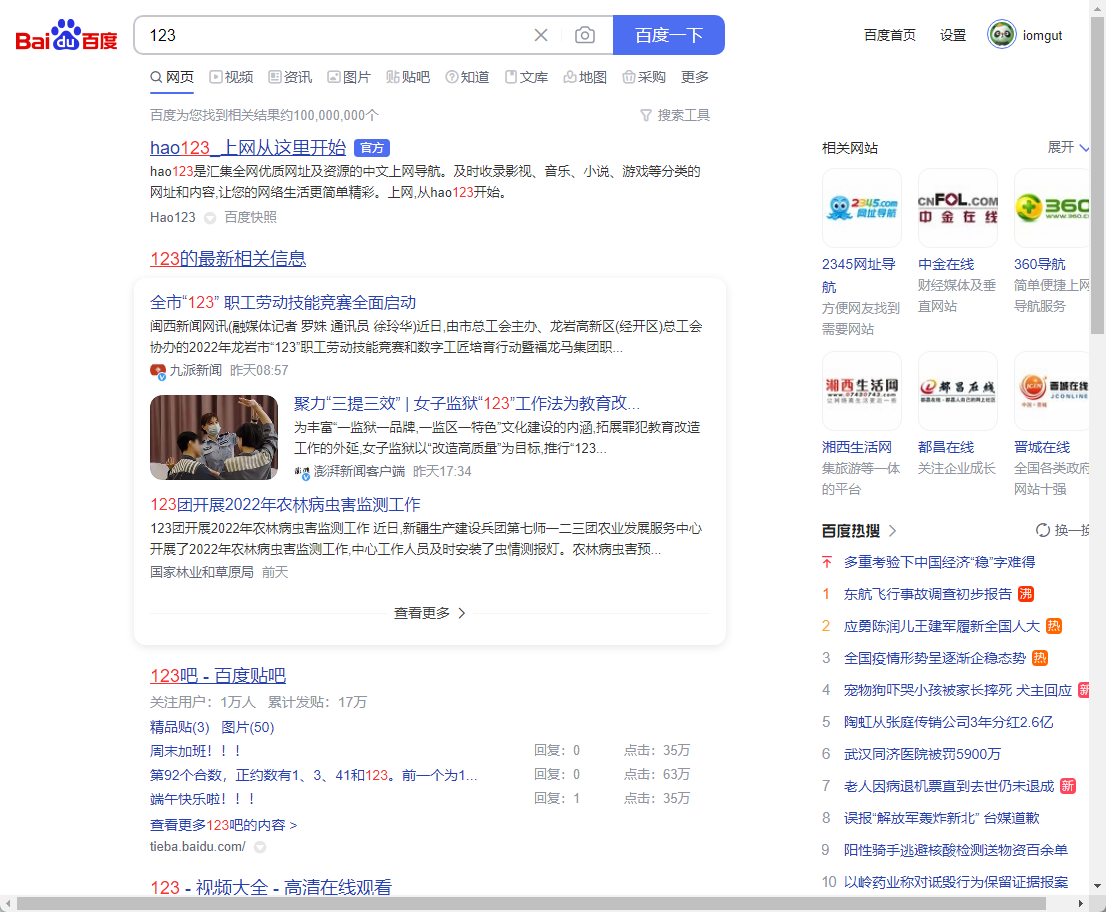Image resolution: width=1106 pixels, height=912 pixels.
Task: Open the 百度热搜 heading arrow
Action: (x=892, y=530)
